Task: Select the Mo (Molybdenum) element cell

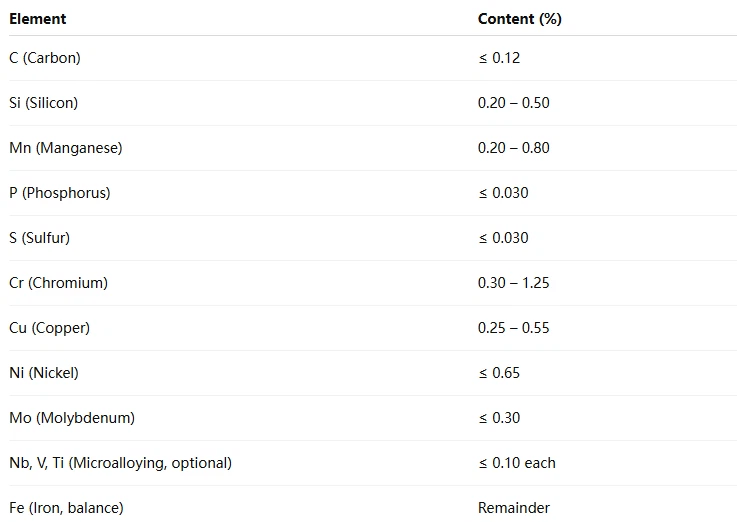Action: [72, 418]
